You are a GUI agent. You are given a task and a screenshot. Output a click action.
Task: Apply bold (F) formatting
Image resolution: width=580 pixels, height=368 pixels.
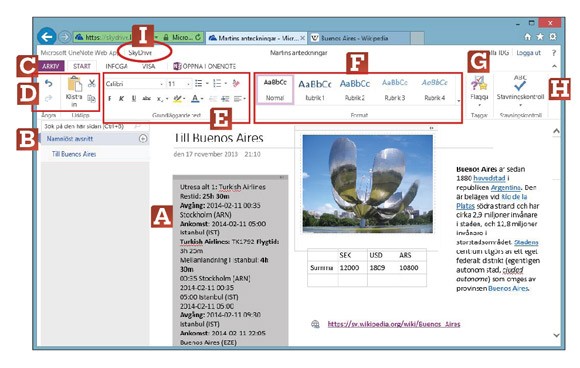[x=109, y=99]
